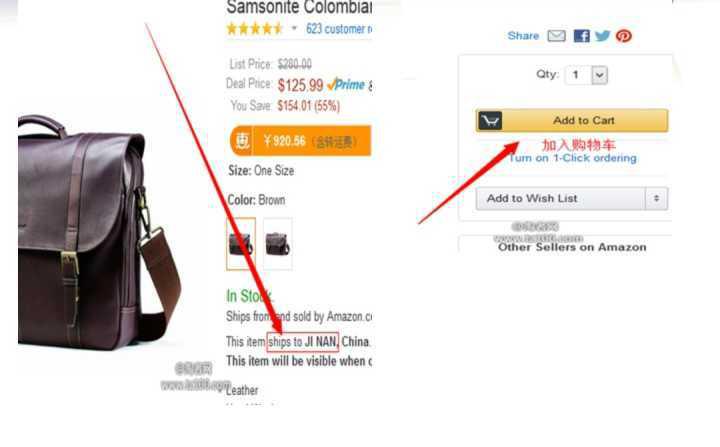Screen dimensions: 720x447
Task: Select the first brown bag color swatch
Action: [x=241, y=243]
